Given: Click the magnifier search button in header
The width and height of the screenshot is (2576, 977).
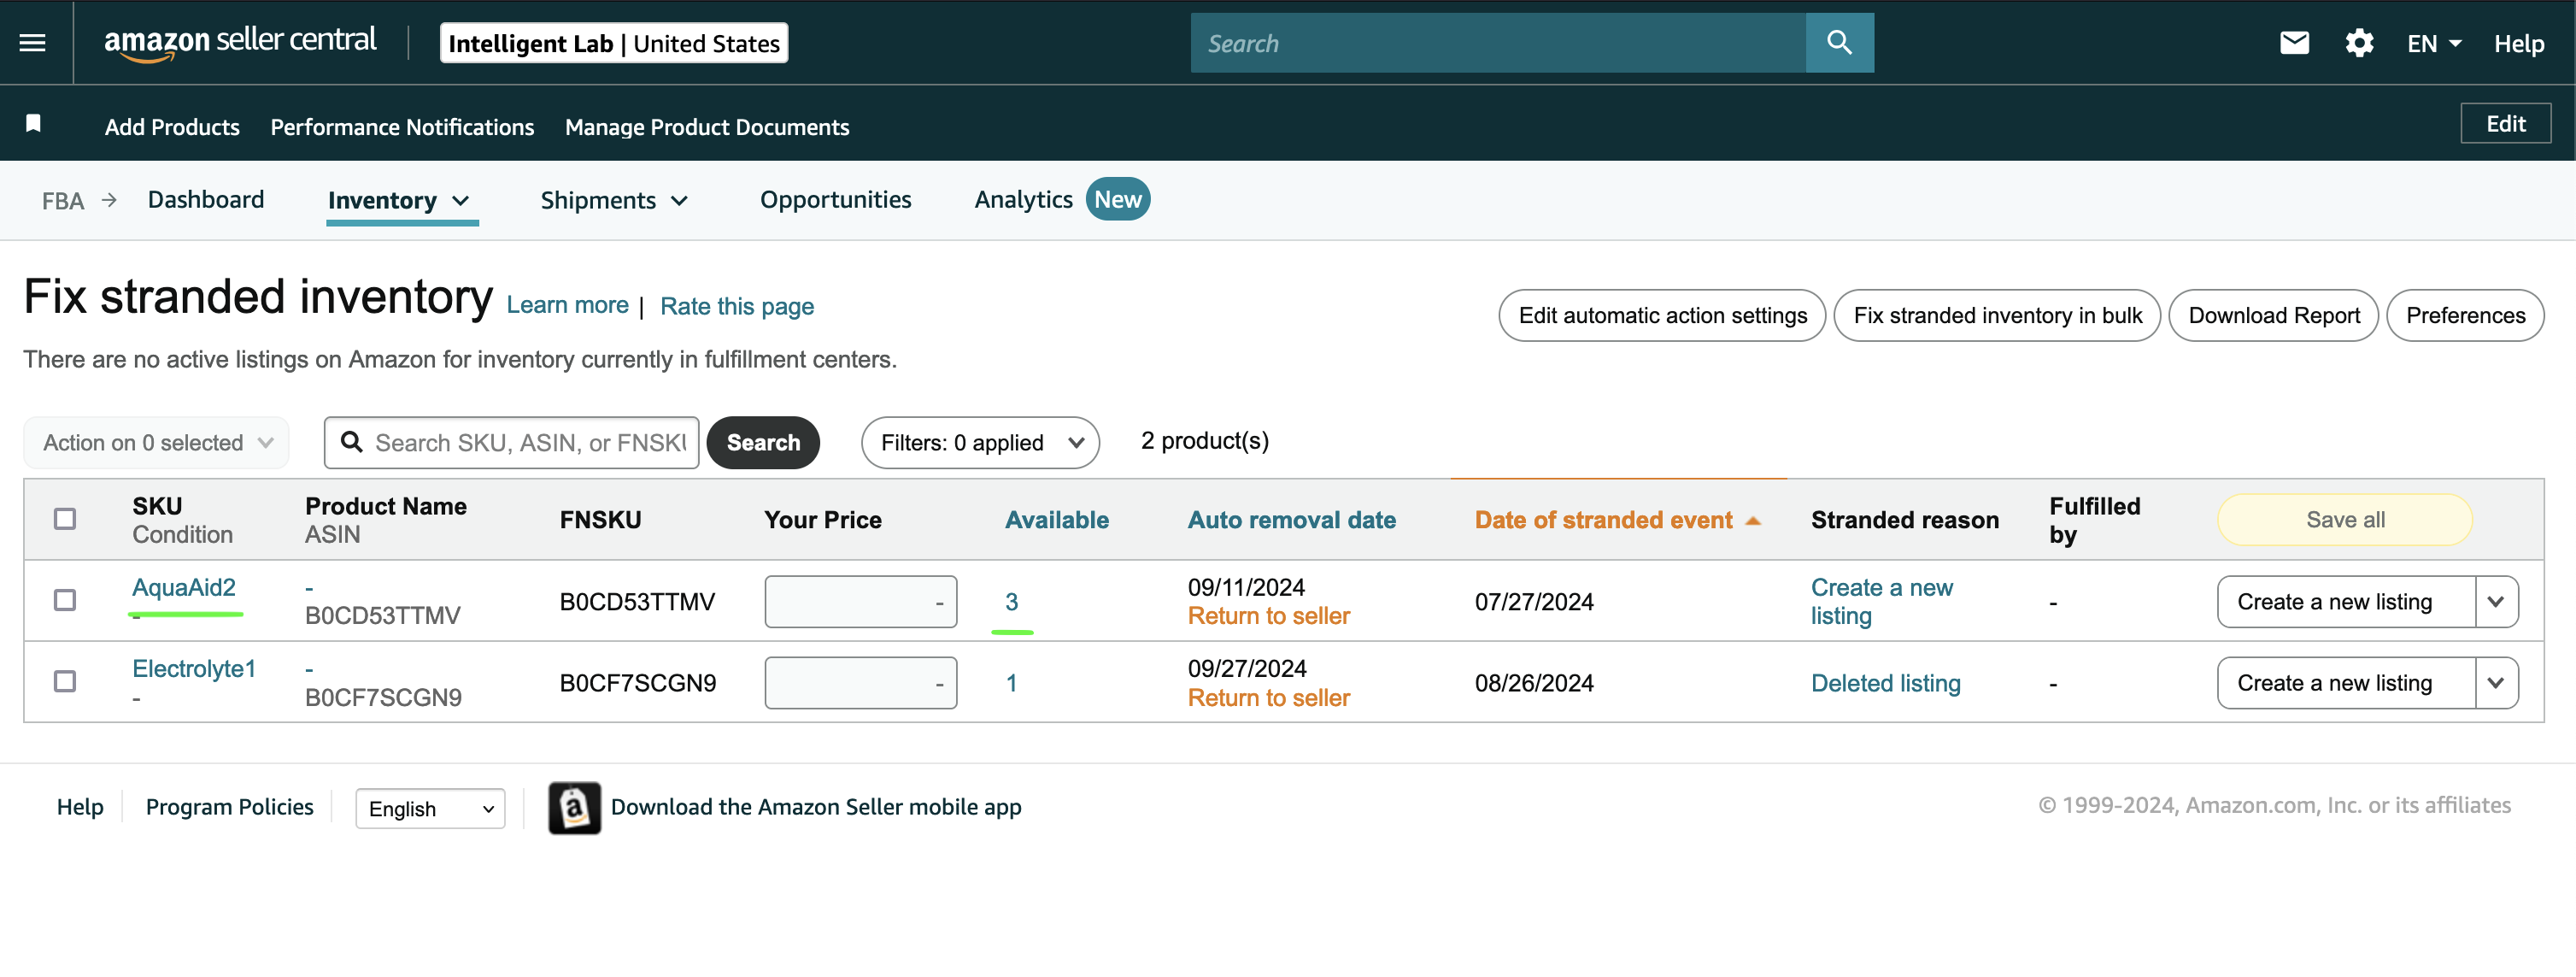Looking at the screenshot, I should (x=1839, y=43).
